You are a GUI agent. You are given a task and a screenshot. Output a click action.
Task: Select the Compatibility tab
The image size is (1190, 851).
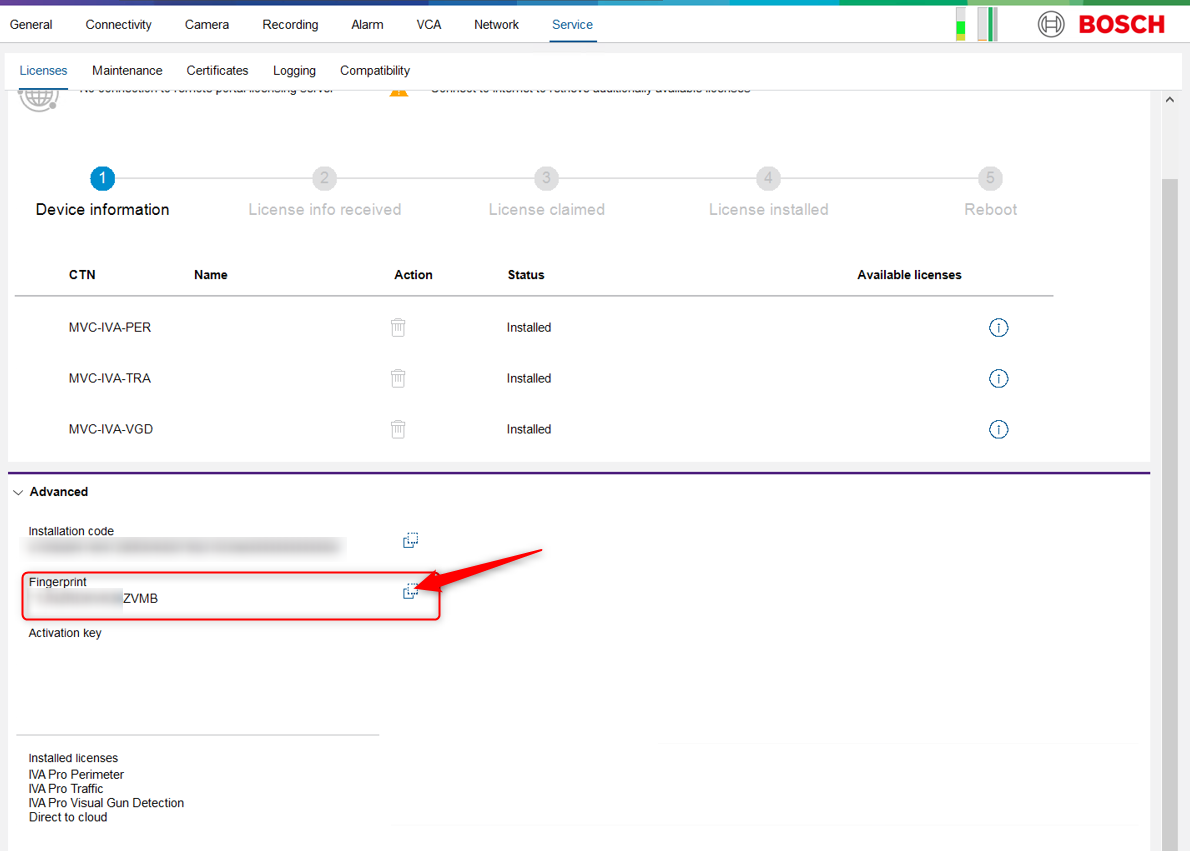pos(375,70)
